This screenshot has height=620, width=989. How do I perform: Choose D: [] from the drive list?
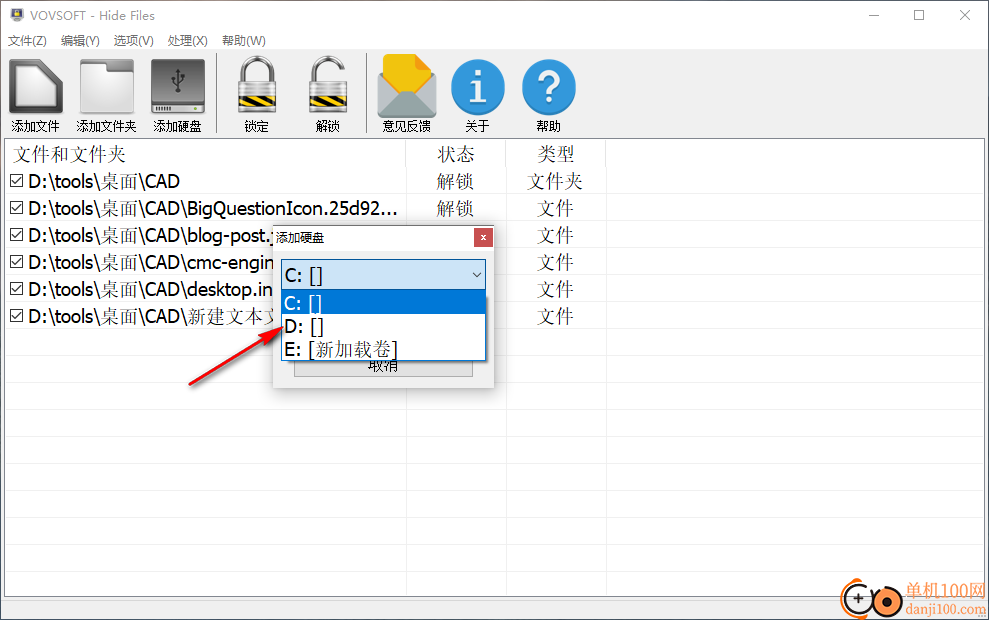(x=383, y=326)
